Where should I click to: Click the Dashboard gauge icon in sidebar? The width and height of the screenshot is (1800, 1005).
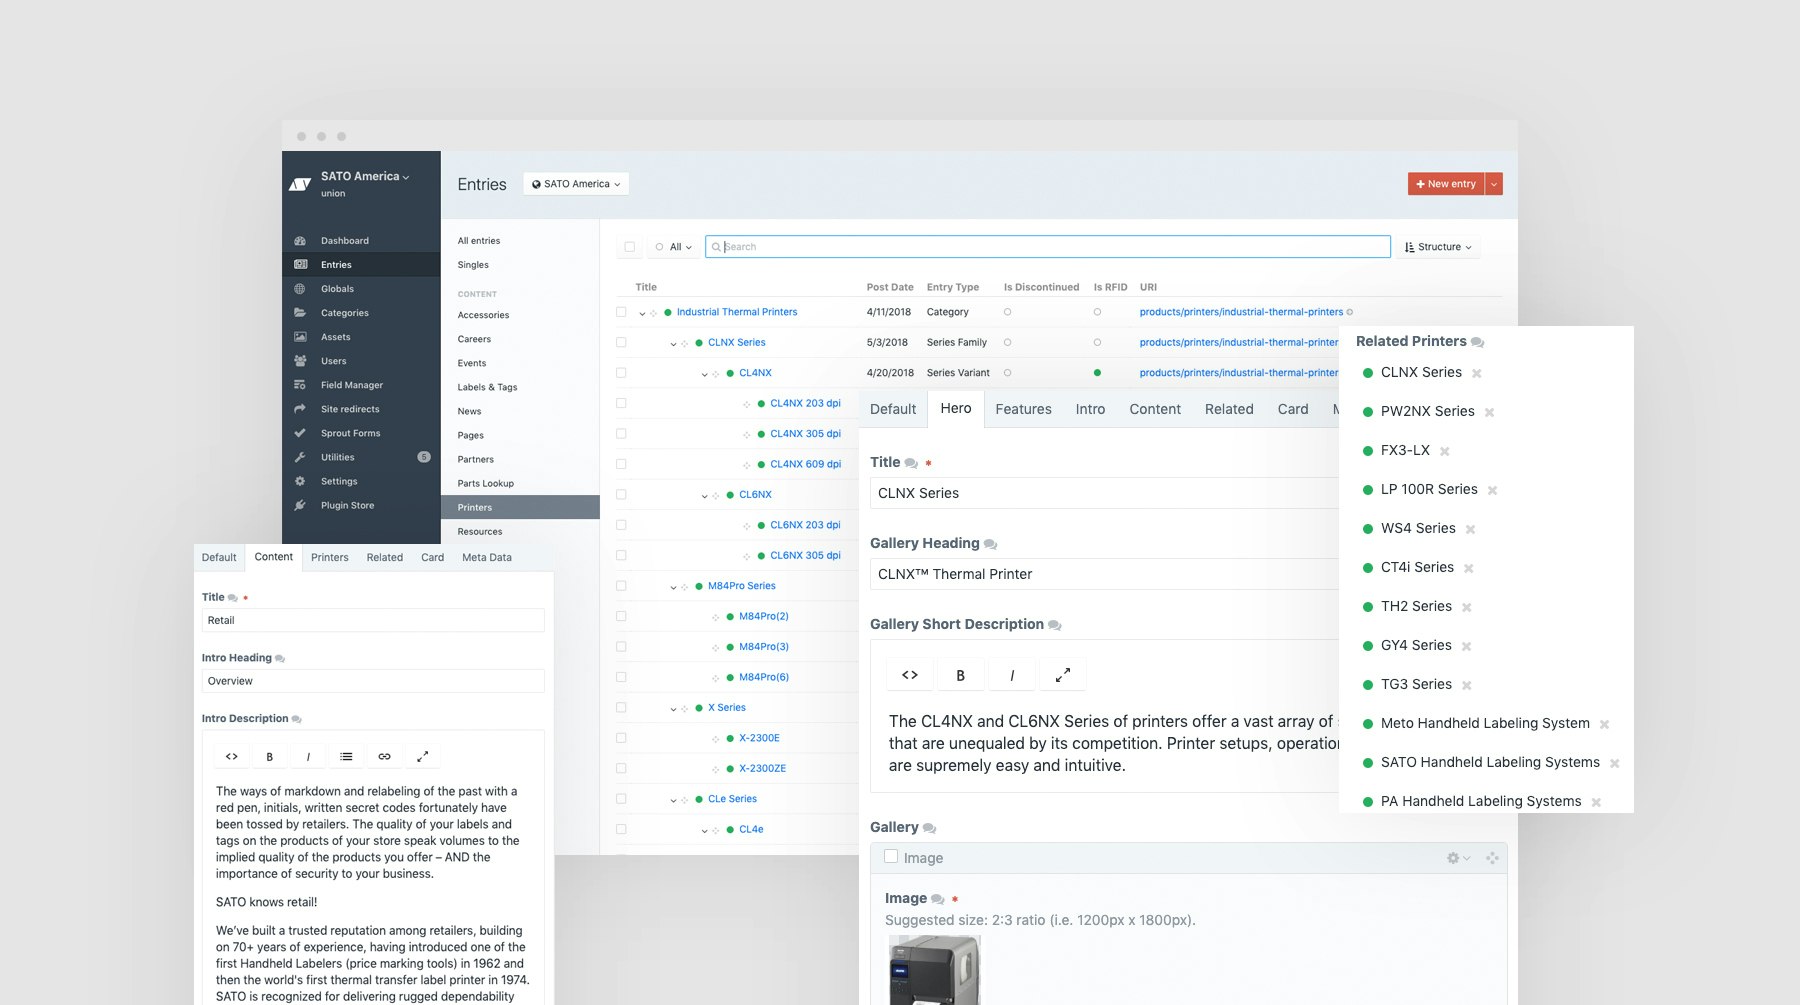[300, 241]
